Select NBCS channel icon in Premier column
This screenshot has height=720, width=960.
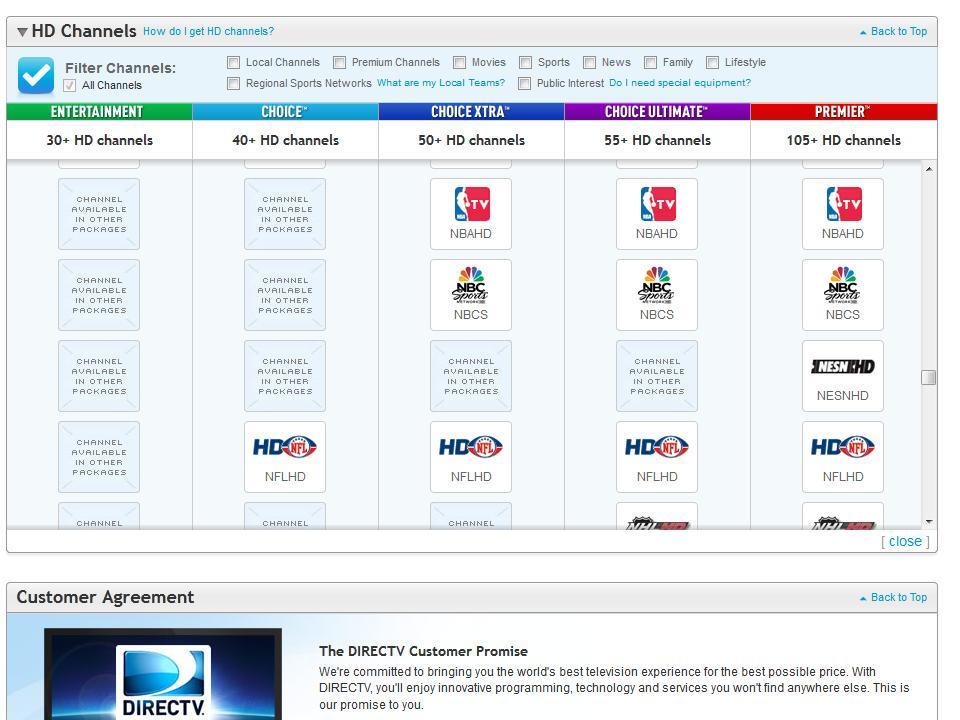pyautogui.click(x=842, y=294)
